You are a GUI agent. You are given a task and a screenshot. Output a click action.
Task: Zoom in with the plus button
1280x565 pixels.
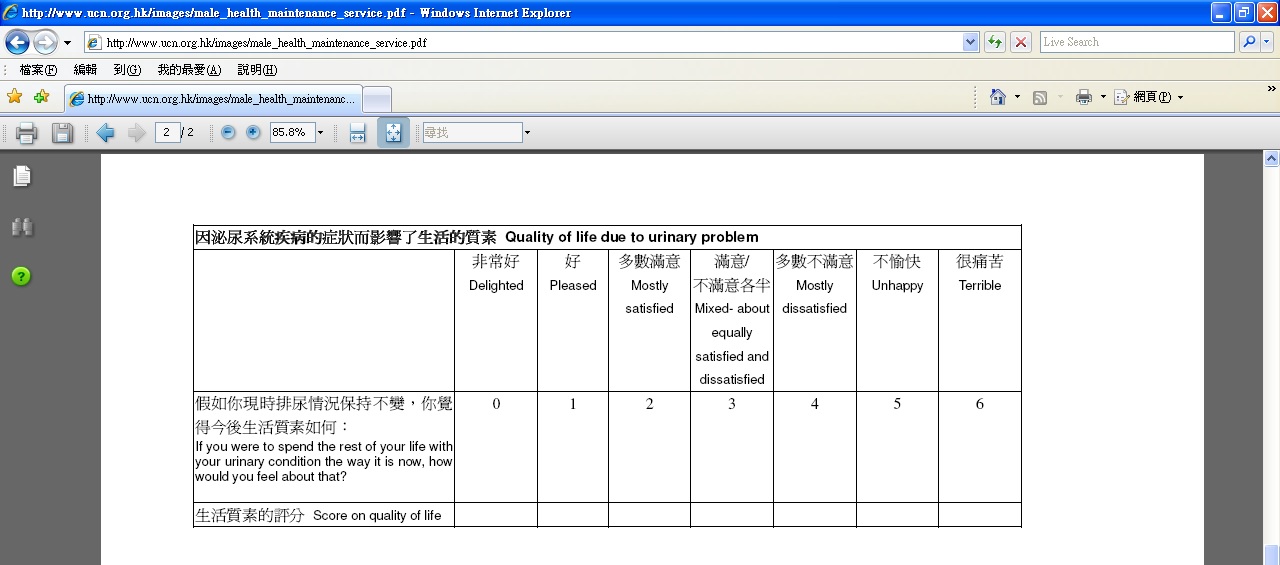253,132
